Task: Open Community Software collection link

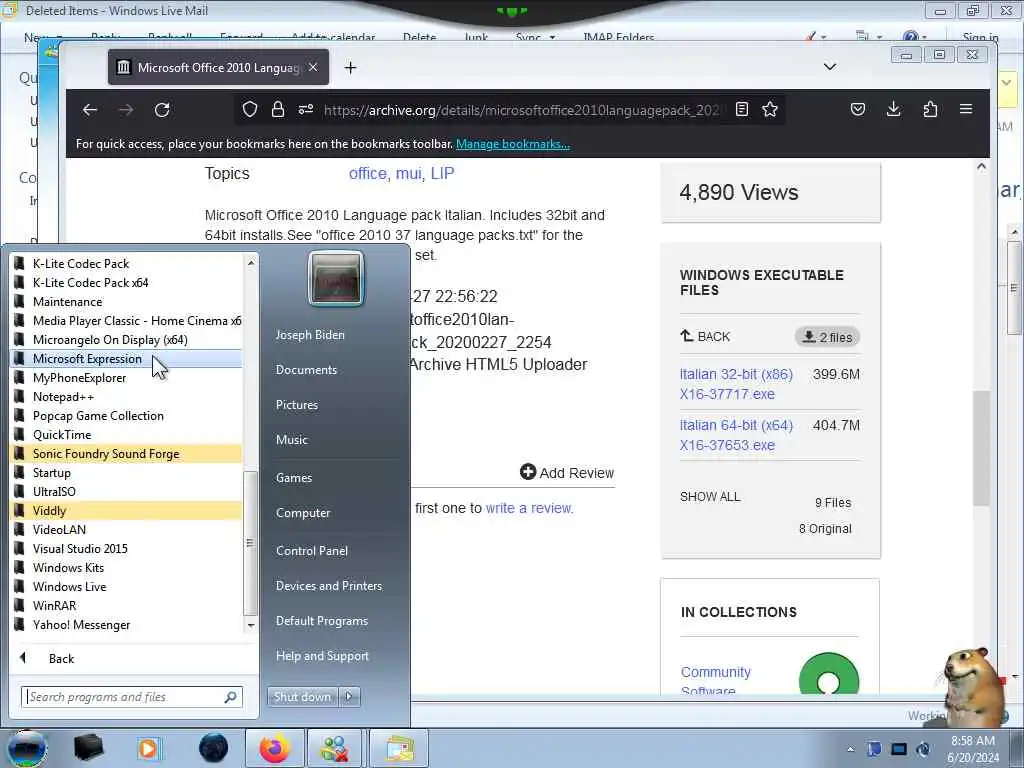Action: pyautogui.click(x=715, y=680)
